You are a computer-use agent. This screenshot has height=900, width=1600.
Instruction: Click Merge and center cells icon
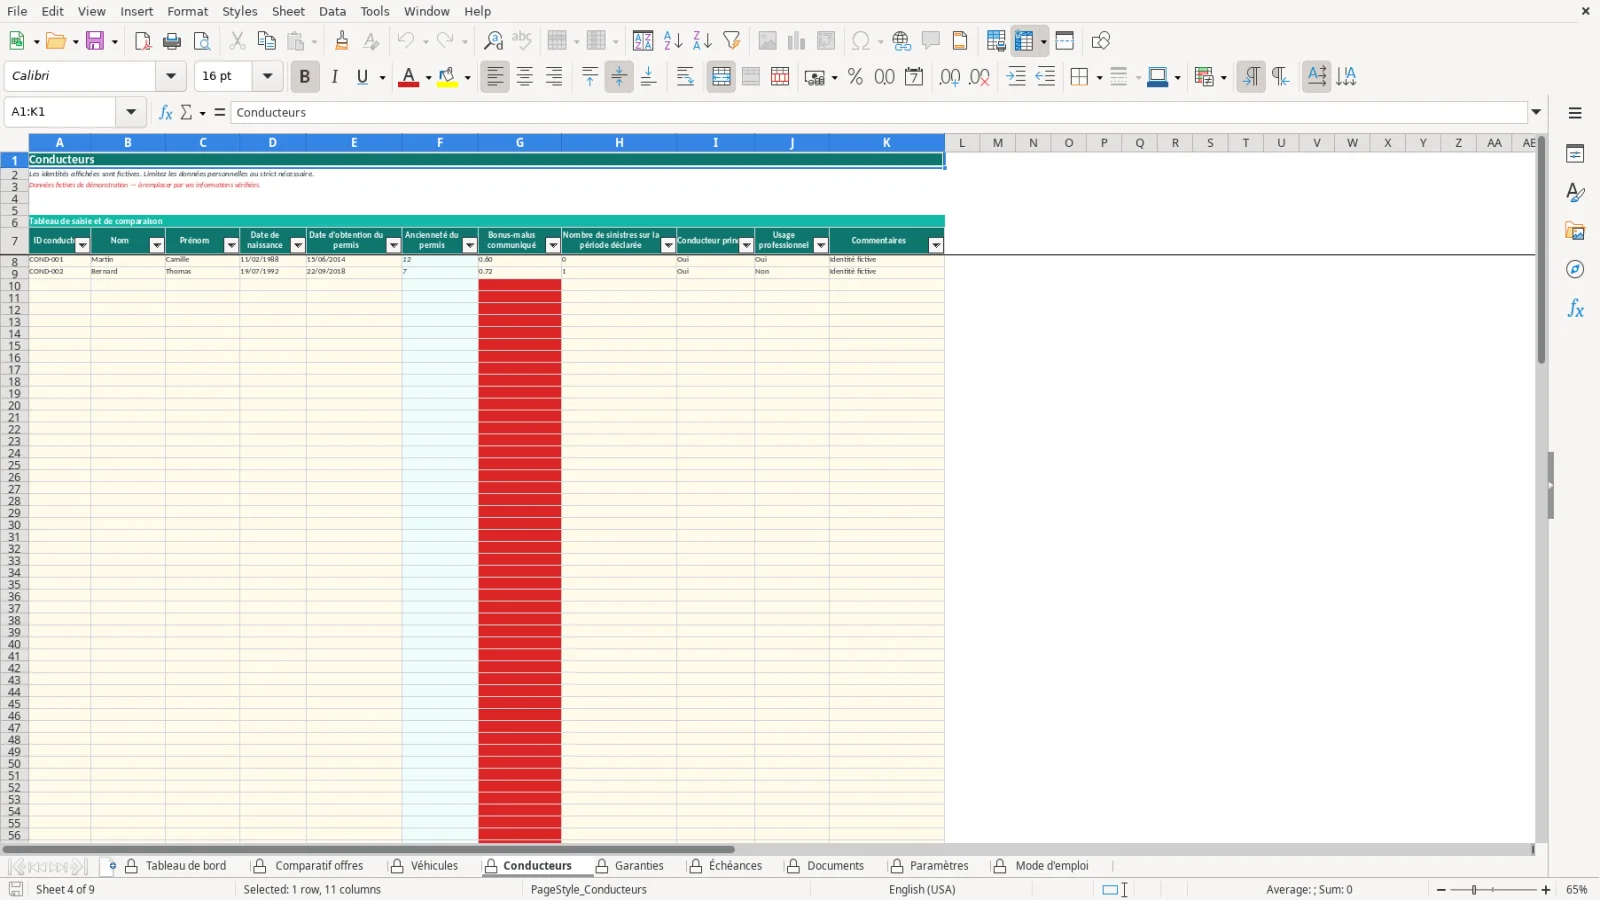point(721,77)
